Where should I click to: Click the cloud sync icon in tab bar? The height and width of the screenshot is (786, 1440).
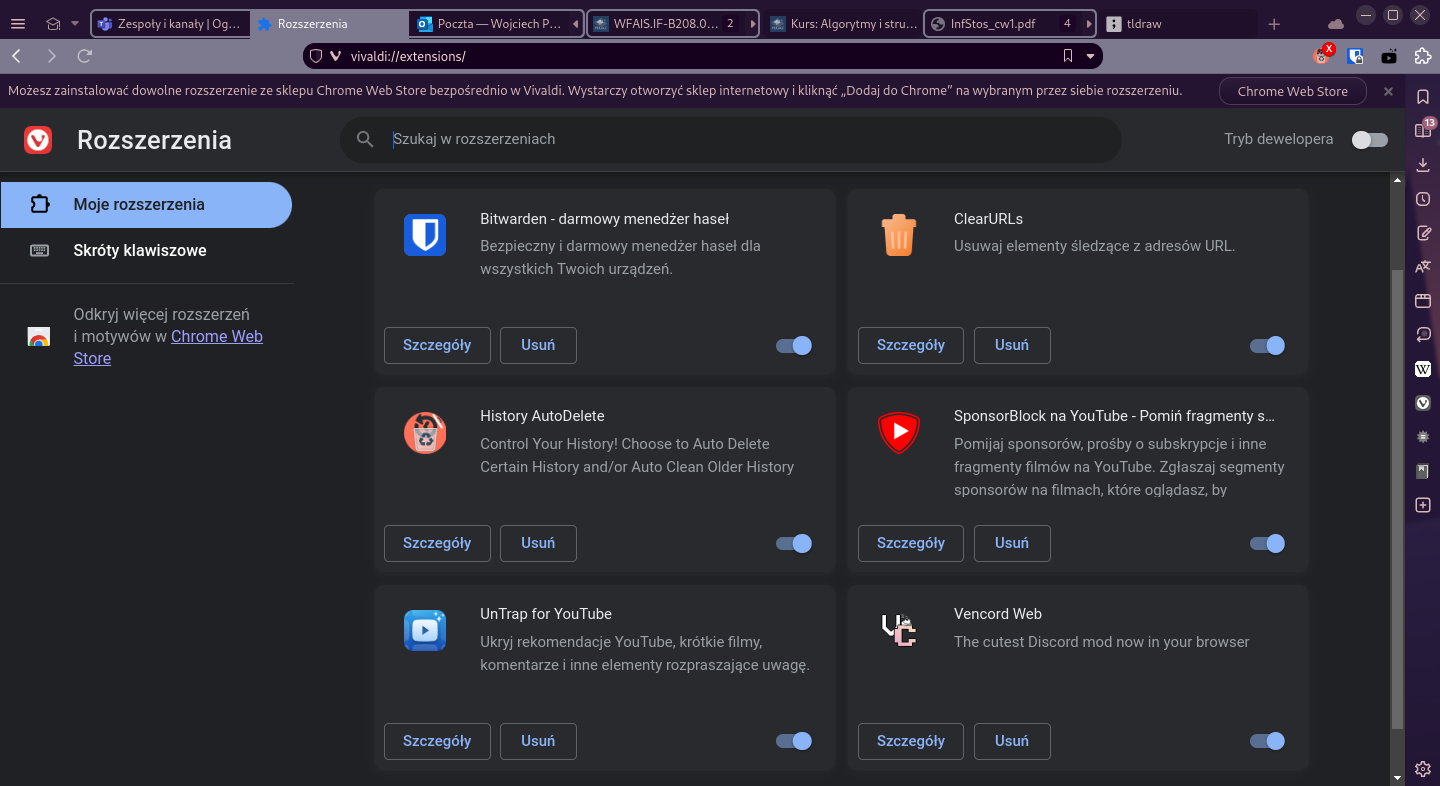[1336, 24]
